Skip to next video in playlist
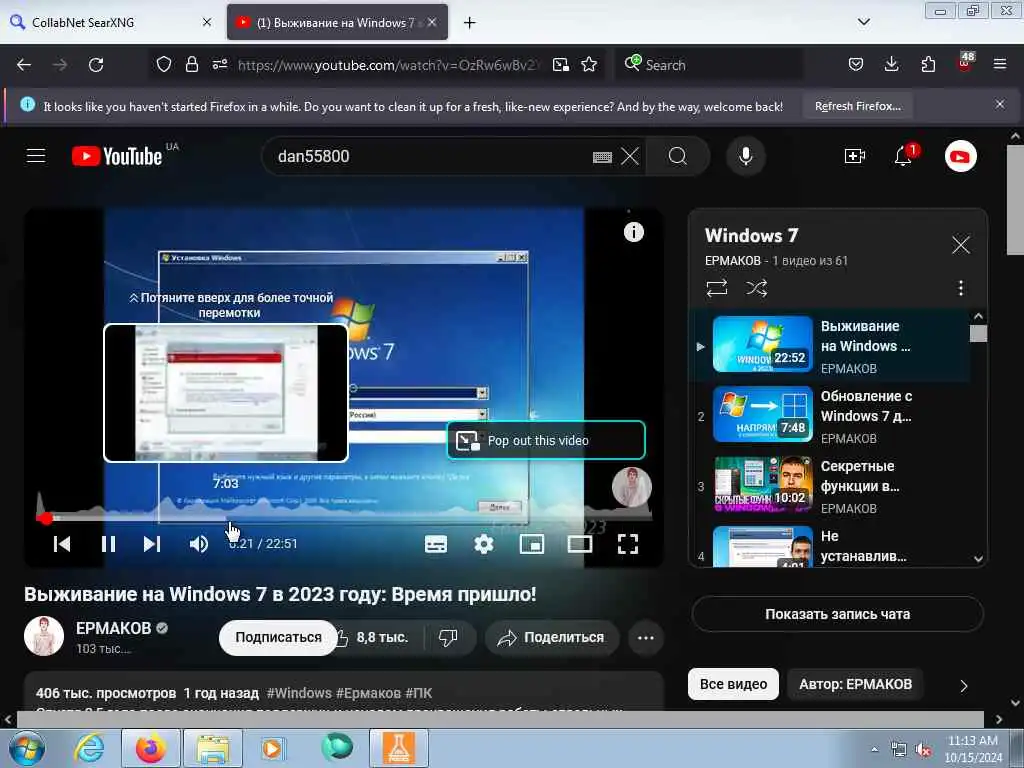Viewport: 1024px width, 768px height. coord(152,544)
